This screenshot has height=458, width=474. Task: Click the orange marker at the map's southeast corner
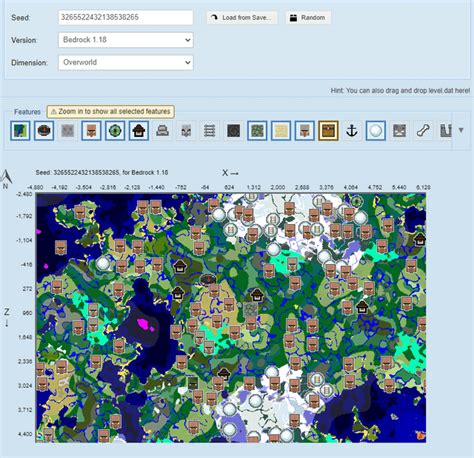coord(420,435)
